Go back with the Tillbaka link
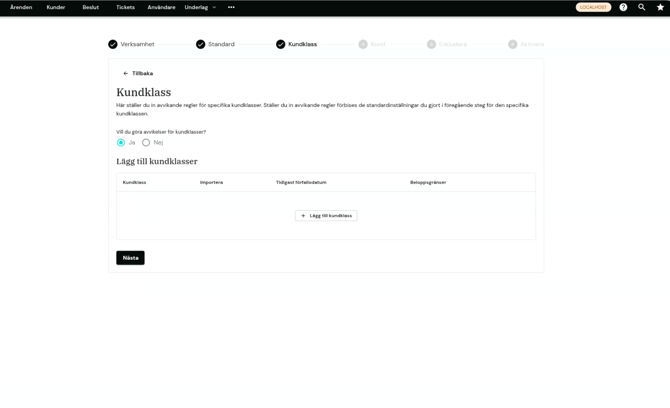Screen dimensions: 670x408 (x=138, y=73)
